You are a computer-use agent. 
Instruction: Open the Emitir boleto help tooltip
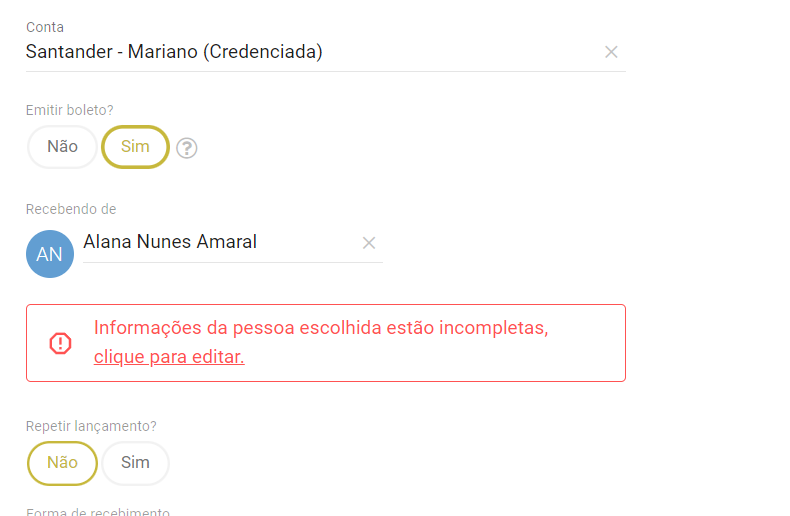pos(187,148)
